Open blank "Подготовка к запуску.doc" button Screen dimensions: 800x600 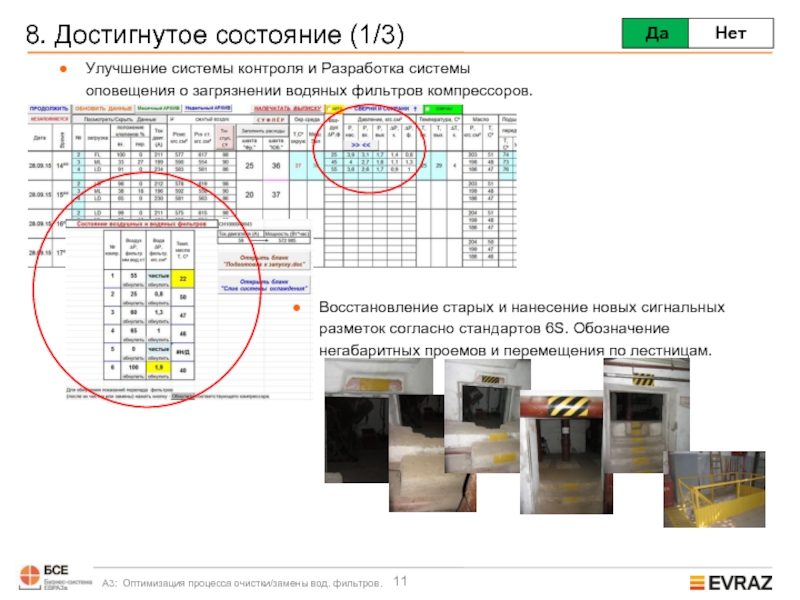[264, 261]
